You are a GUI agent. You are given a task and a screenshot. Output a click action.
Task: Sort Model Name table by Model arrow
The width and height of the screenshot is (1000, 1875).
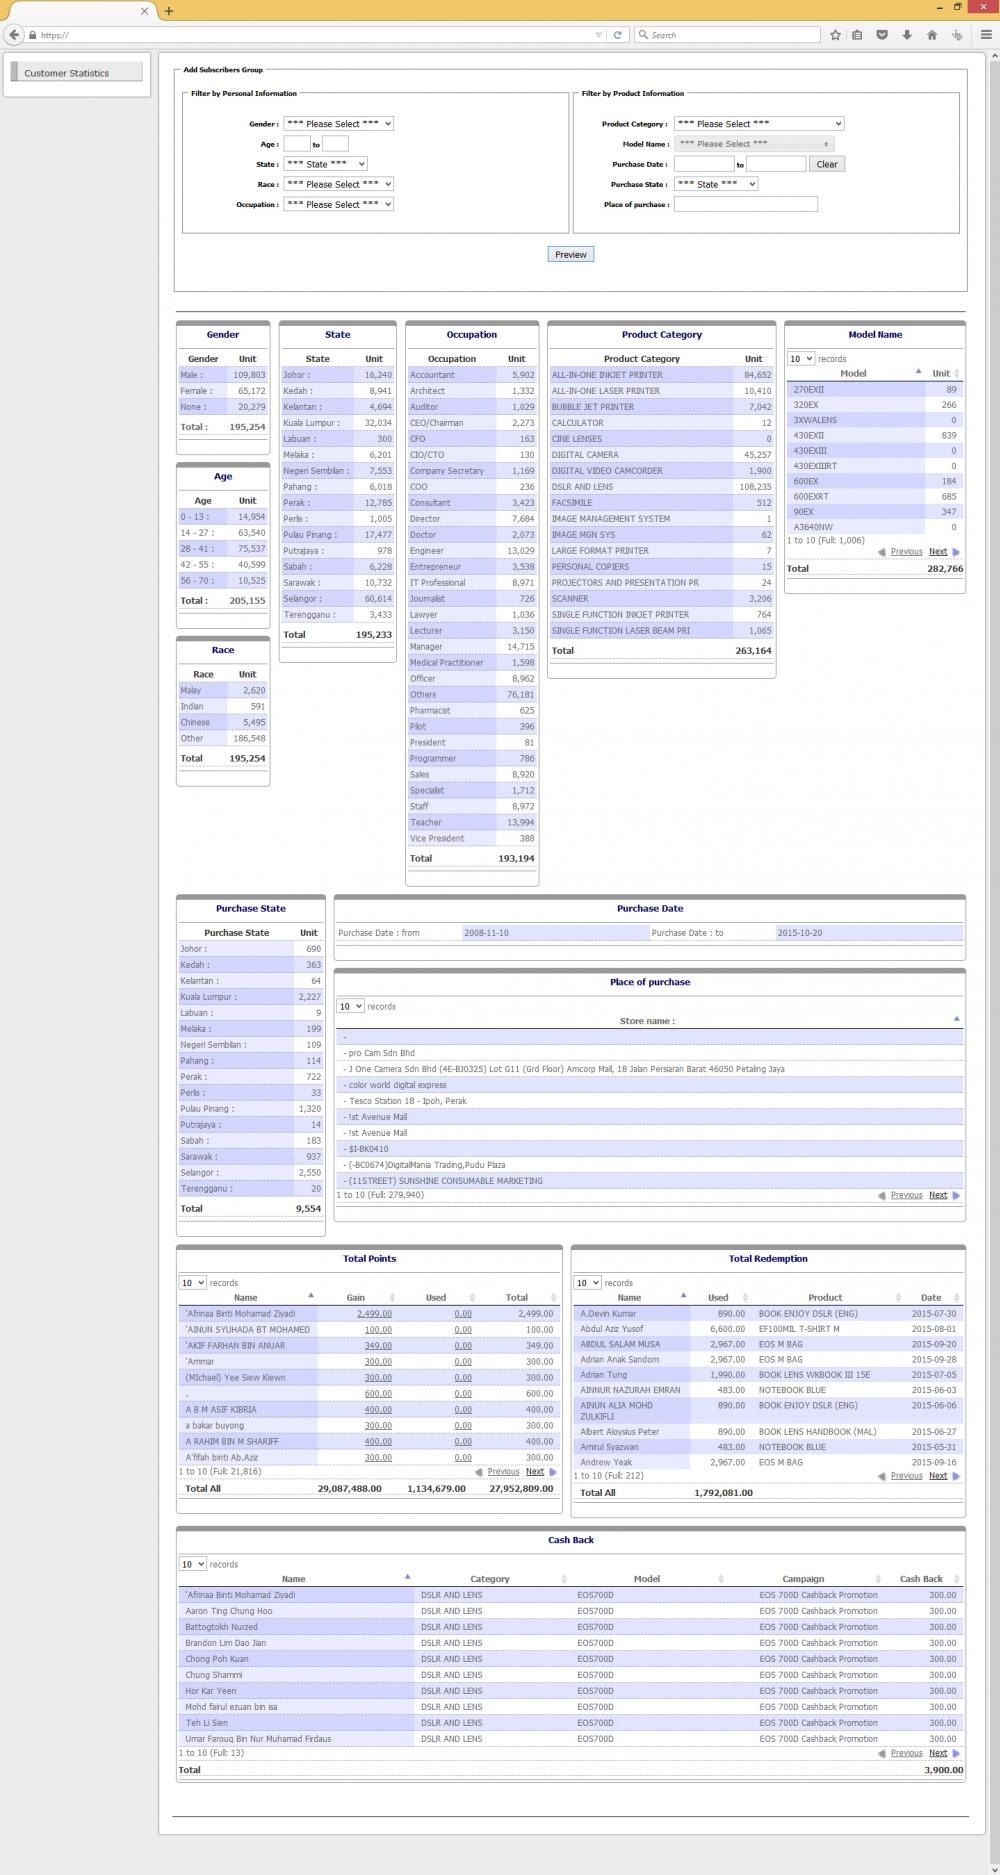[x=918, y=372]
